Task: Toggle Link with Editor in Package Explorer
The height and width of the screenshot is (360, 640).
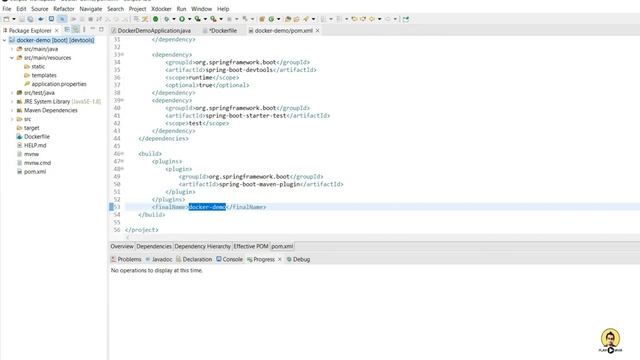Action: [x=76, y=29]
